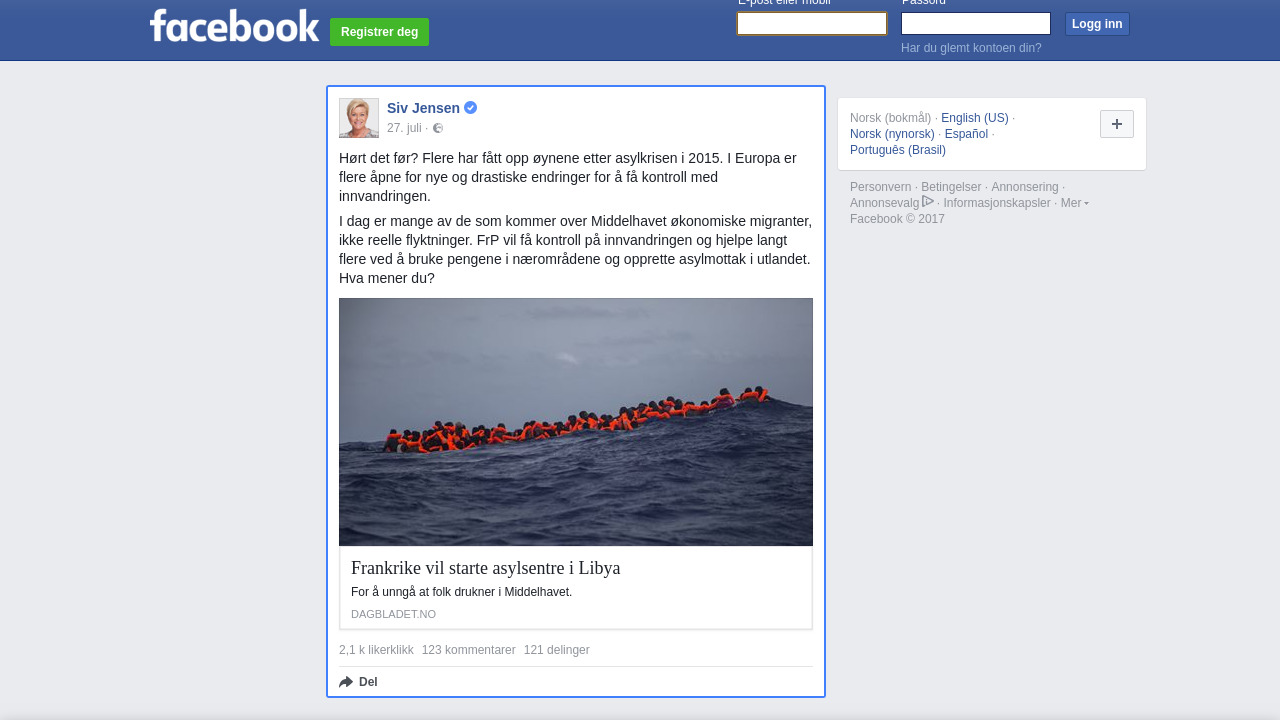
Task: Open the Personvern footer link
Action: point(881,187)
